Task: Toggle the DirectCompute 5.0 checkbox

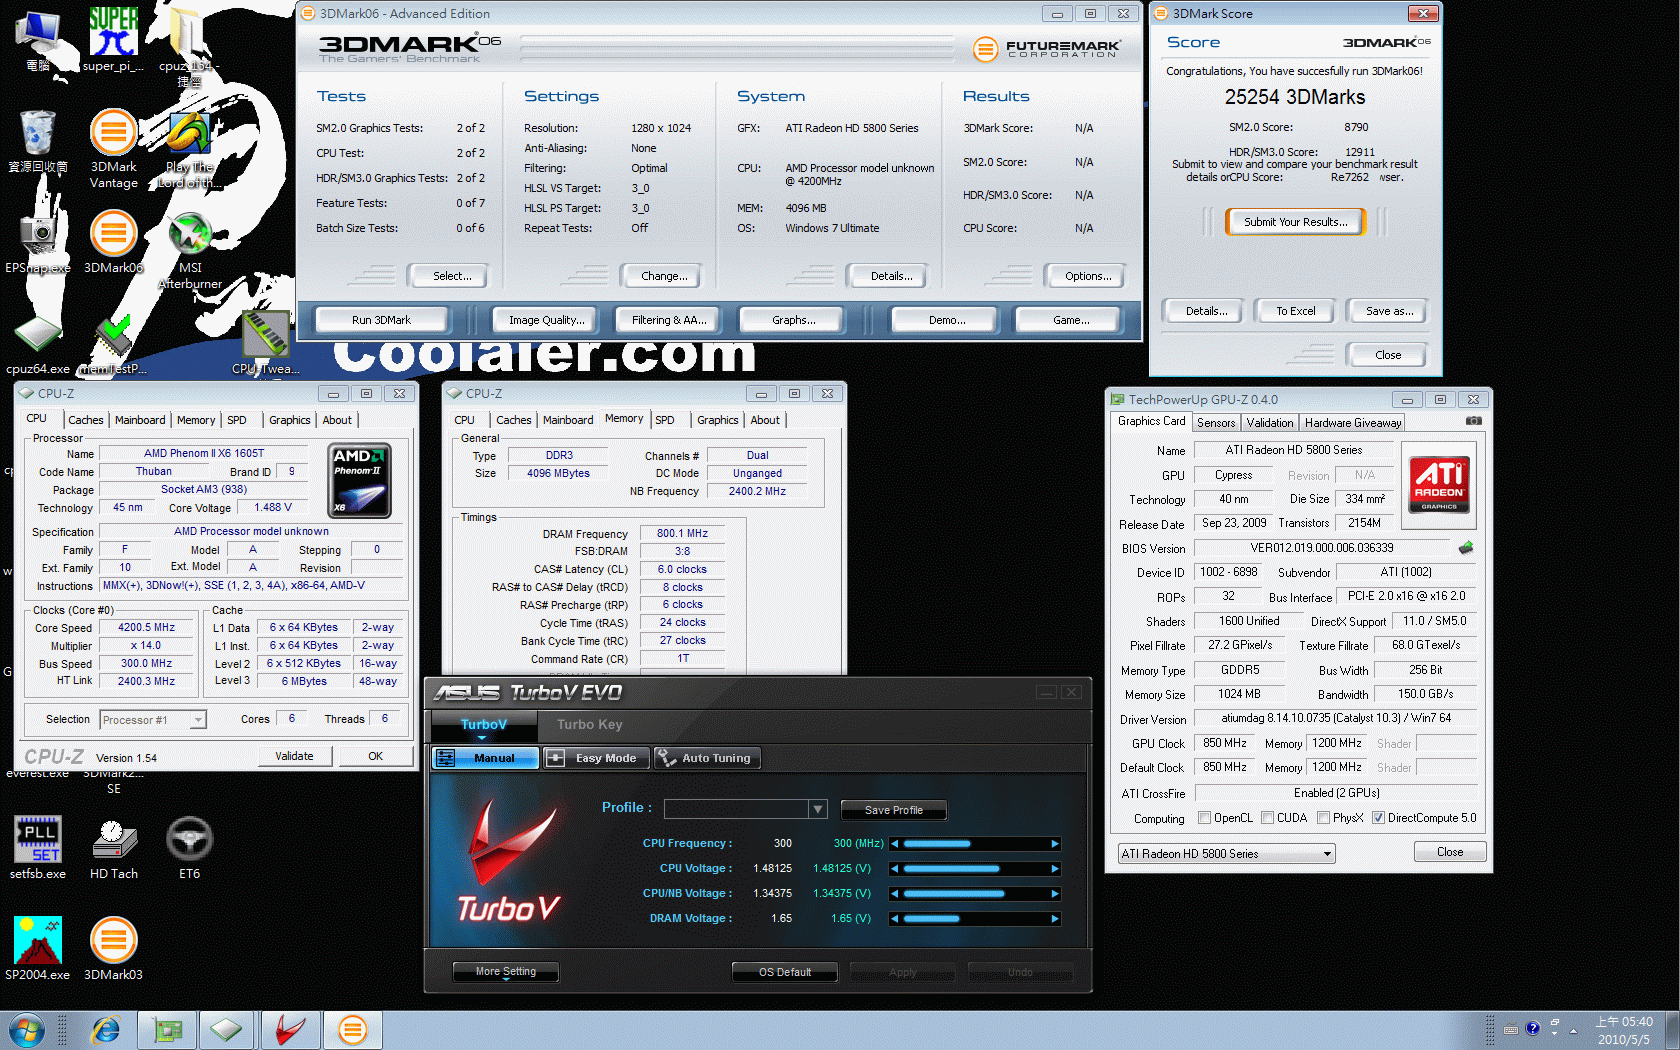Action: click(x=1378, y=818)
